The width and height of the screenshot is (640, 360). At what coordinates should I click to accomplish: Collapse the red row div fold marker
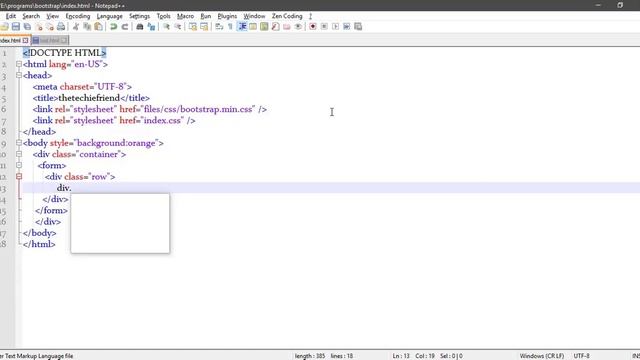coord(19,176)
